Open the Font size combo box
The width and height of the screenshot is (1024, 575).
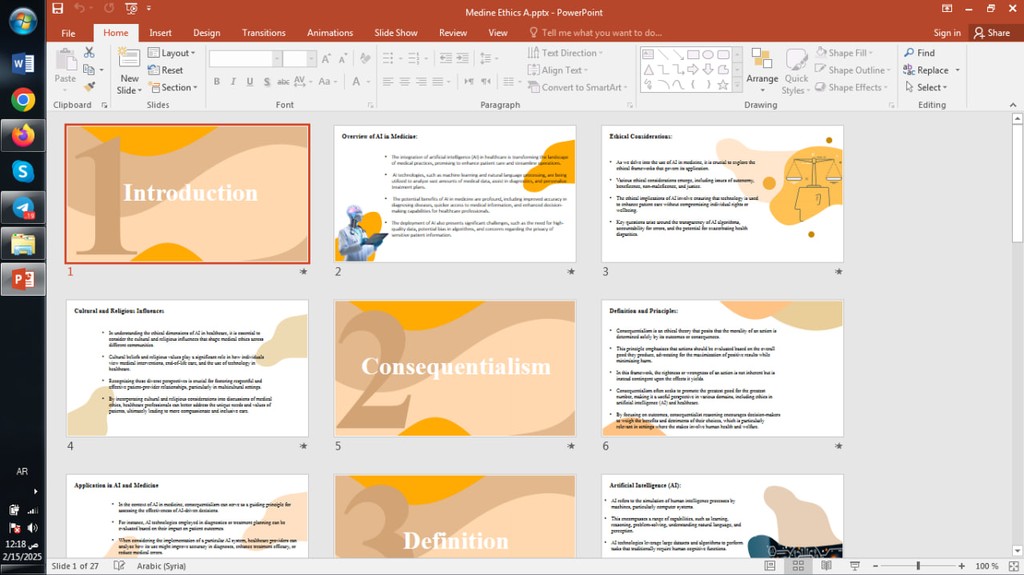click(299, 59)
